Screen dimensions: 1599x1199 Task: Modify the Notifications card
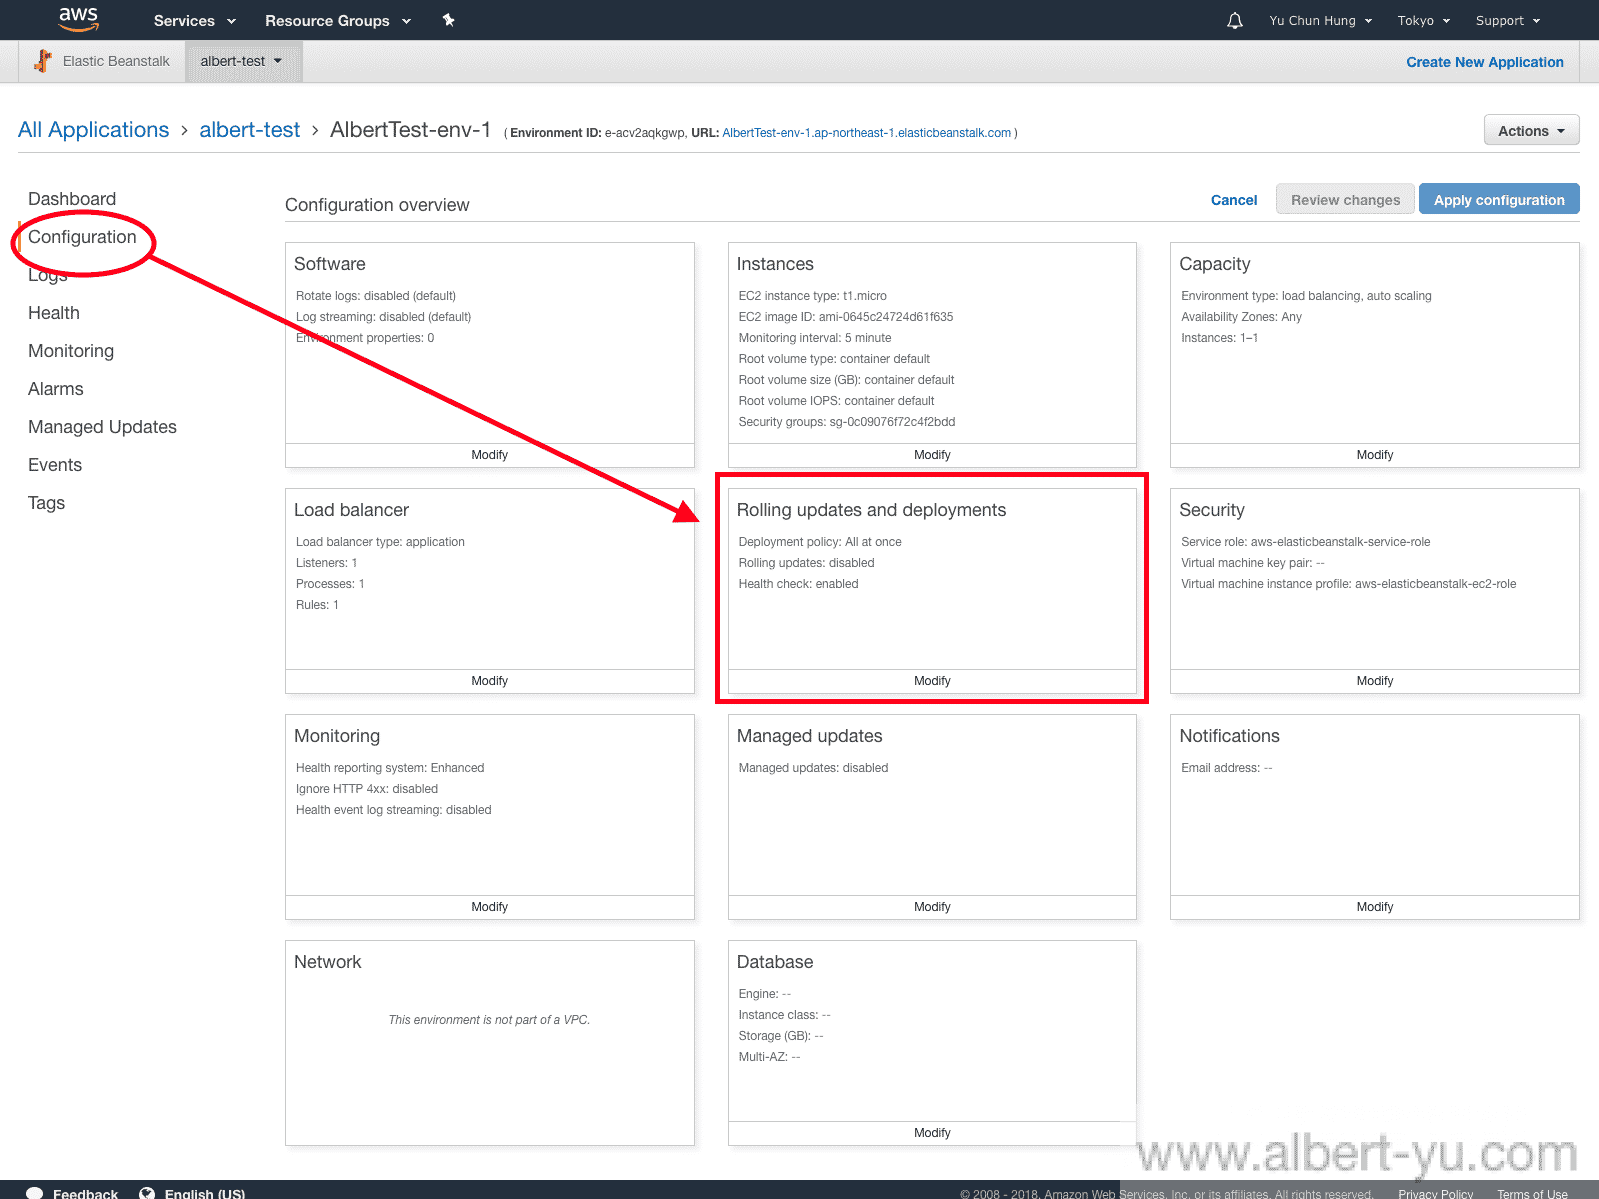(x=1375, y=907)
